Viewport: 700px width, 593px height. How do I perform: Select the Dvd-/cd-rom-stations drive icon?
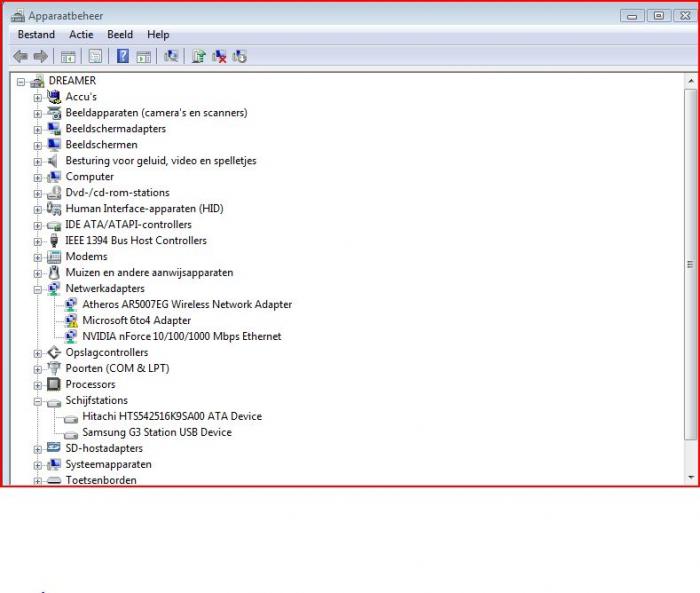(x=54, y=192)
